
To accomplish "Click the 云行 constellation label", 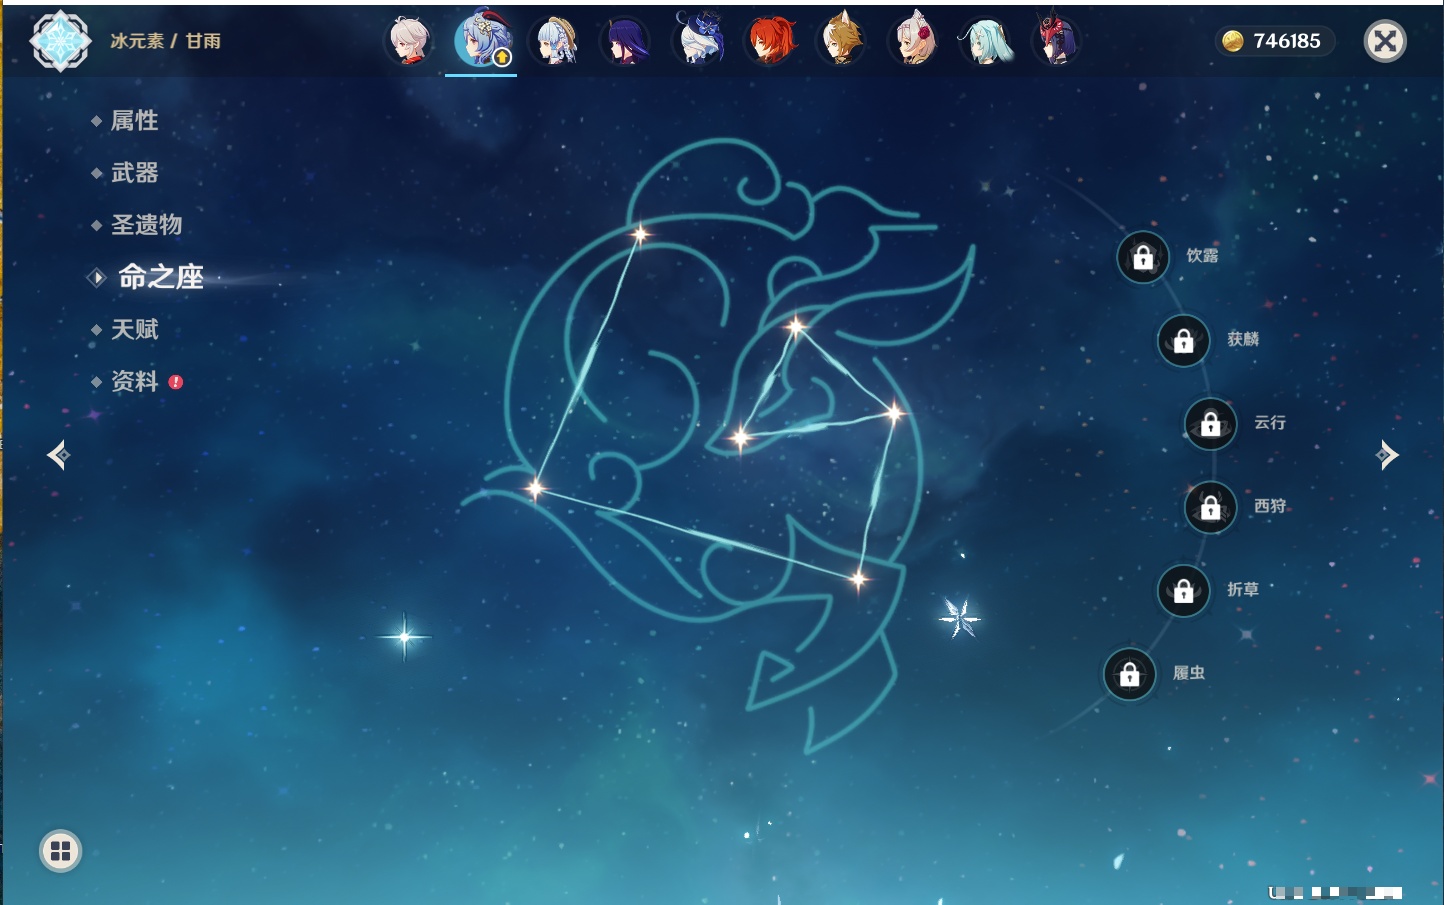I will pos(1270,423).
